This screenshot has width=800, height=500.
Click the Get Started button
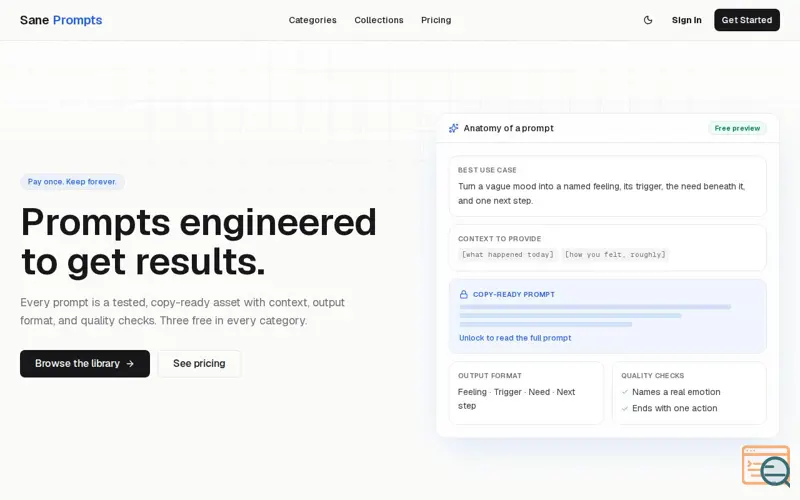[746, 20]
